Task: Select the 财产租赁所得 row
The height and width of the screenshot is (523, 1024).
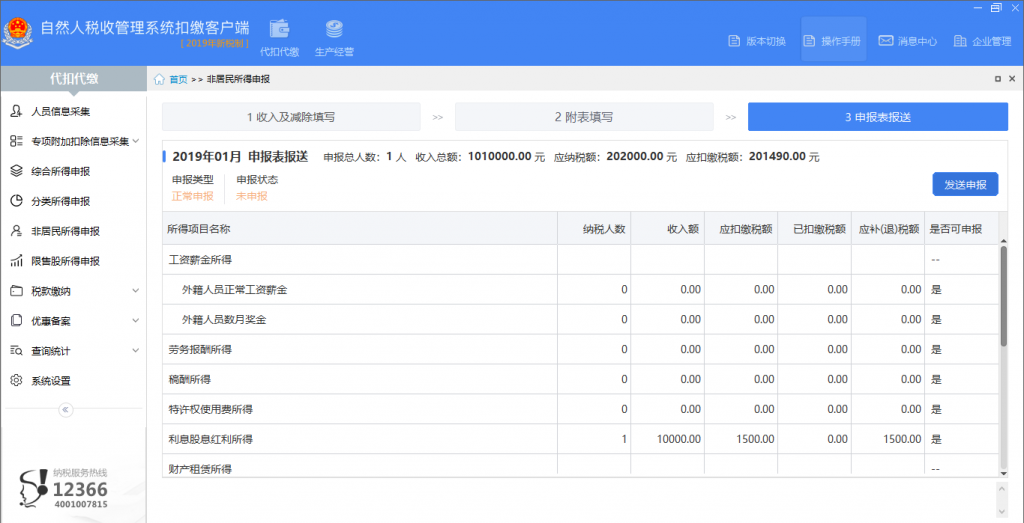Action: 581,464
